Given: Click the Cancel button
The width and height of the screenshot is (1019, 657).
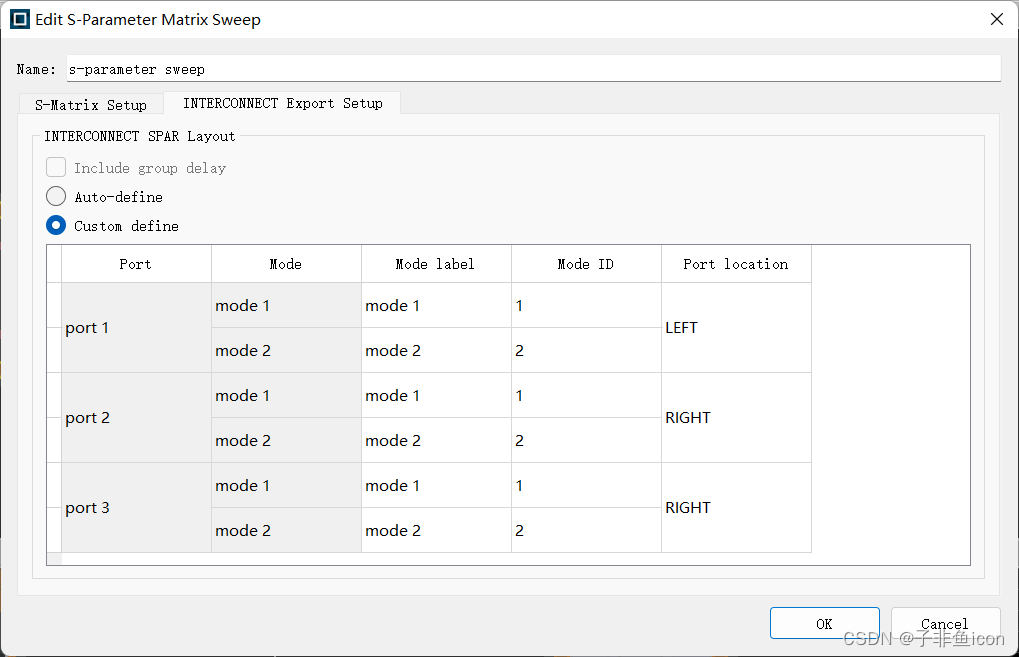Looking at the screenshot, I should [944, 623].
